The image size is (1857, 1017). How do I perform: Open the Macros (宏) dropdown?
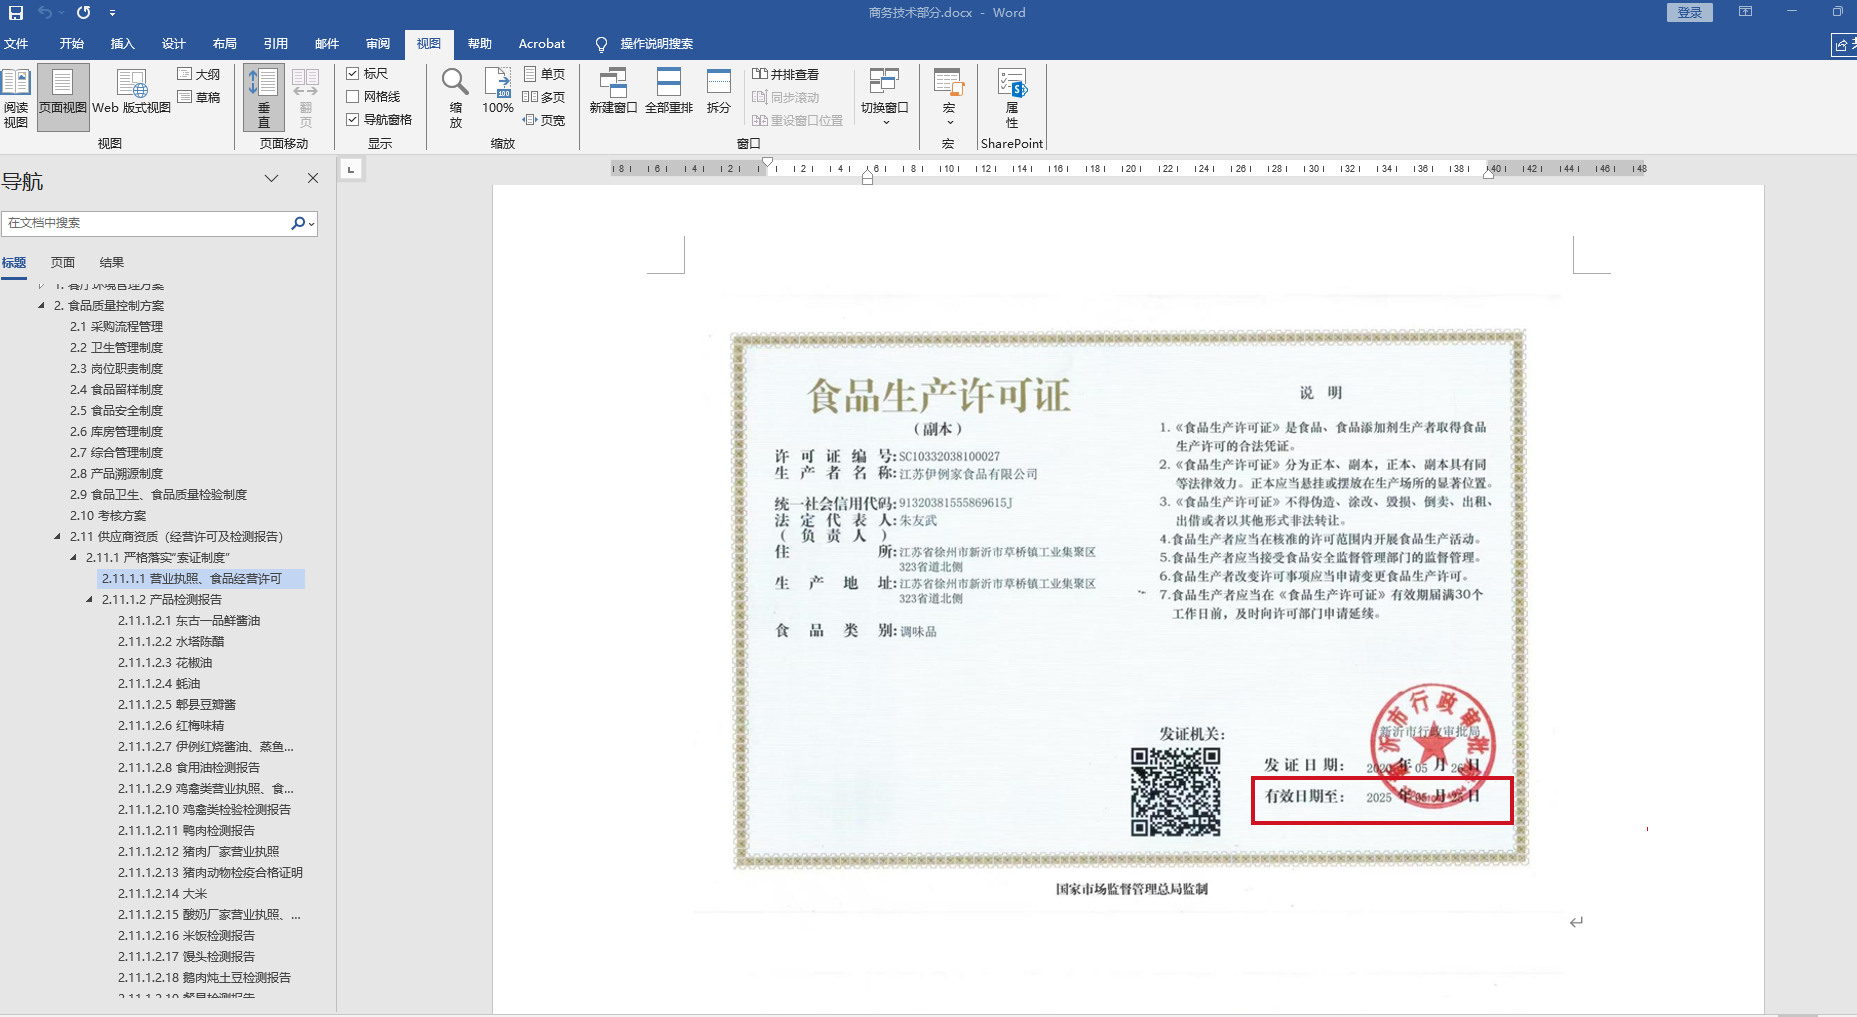tap(949, 97)
